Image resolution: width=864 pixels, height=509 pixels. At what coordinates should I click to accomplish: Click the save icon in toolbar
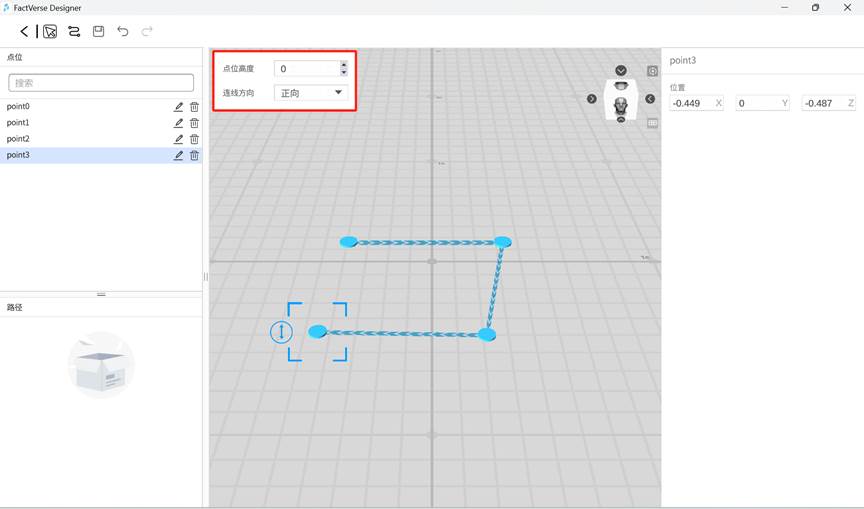pyautogui.click(x=98, y=32)
